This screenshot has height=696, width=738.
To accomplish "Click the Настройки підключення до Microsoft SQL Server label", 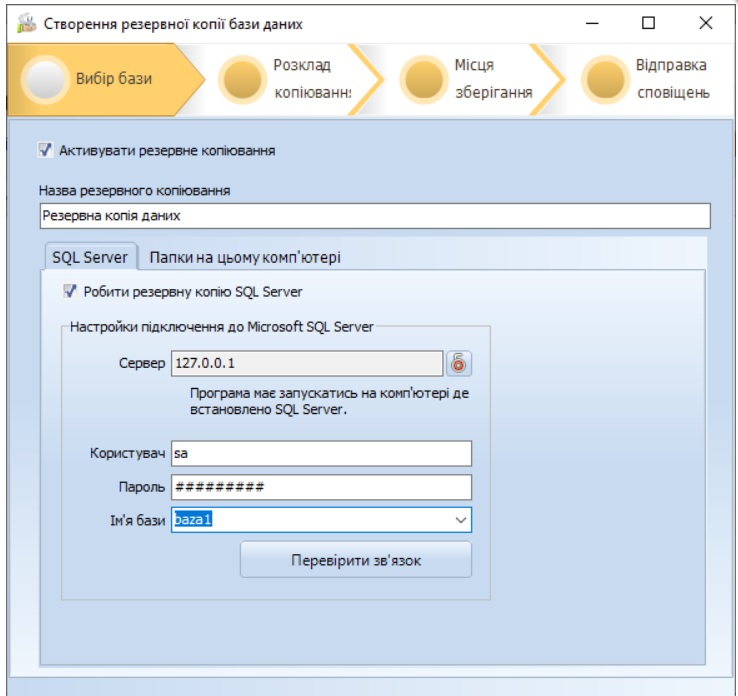I will pos(221,327).
